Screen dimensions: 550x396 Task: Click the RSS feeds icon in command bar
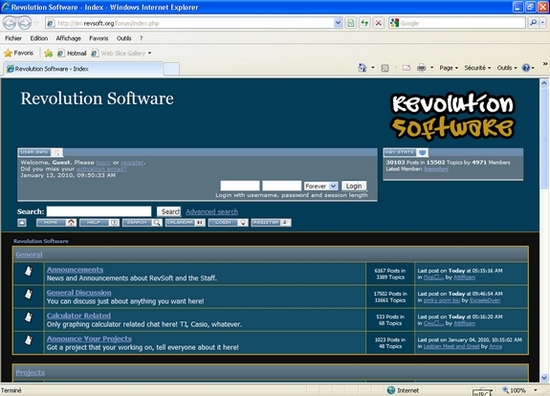tap(385, 68)
